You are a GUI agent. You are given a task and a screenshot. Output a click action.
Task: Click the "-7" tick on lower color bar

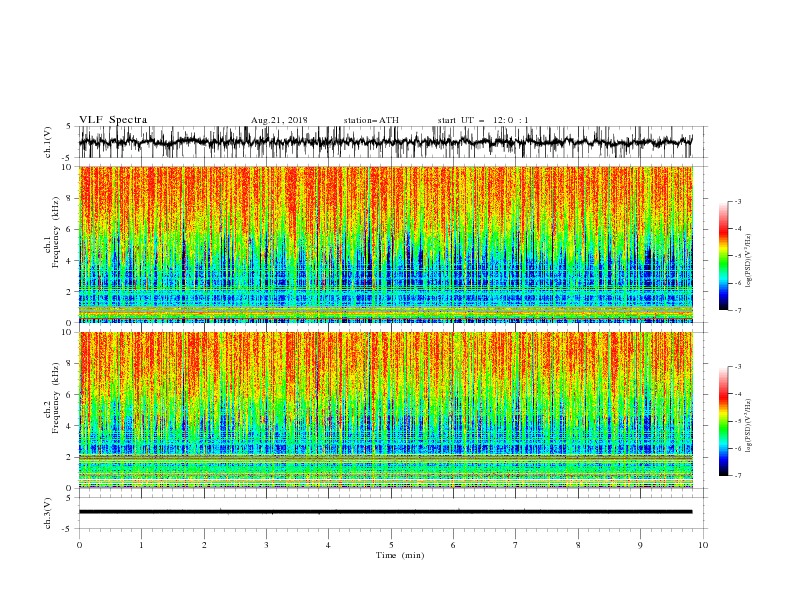point(737,476)
